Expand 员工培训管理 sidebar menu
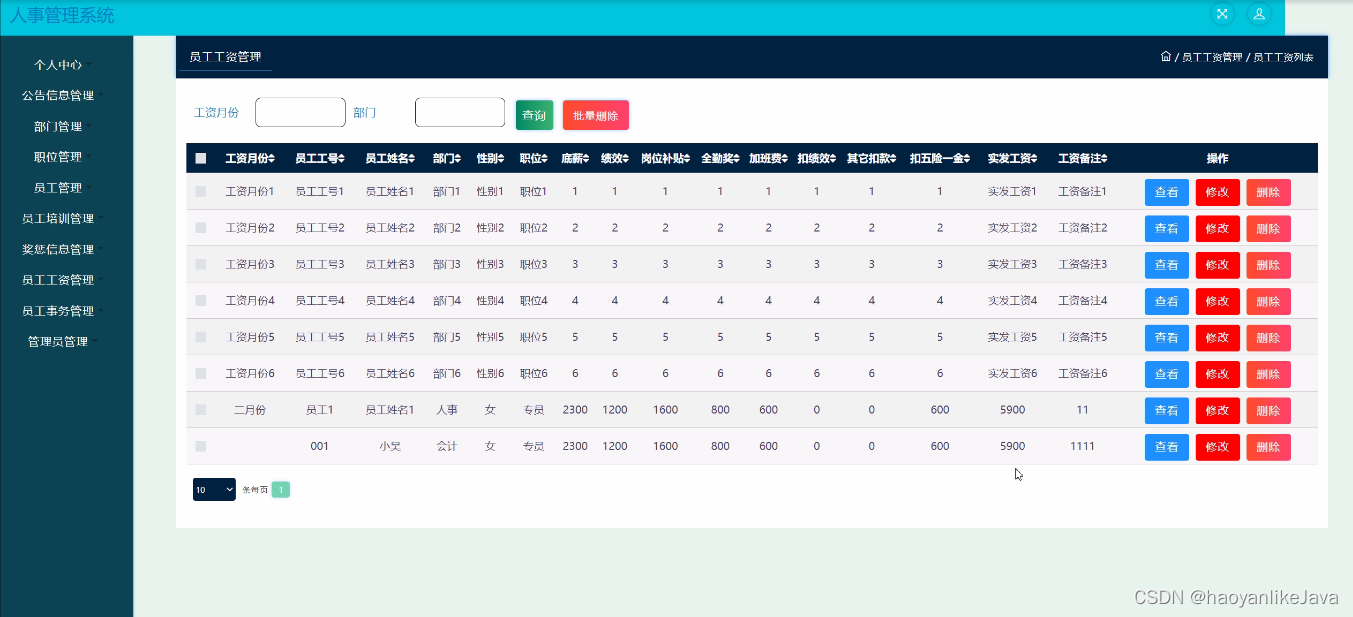The height and width of the screenshot is (617, 1353). coord(62,218)
